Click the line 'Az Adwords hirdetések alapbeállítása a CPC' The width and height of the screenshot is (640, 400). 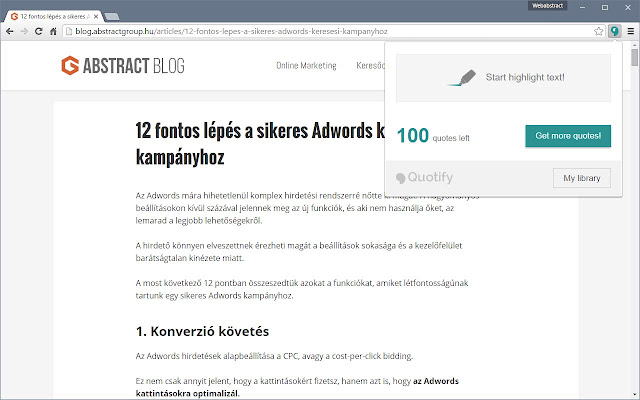pos(274,356)
